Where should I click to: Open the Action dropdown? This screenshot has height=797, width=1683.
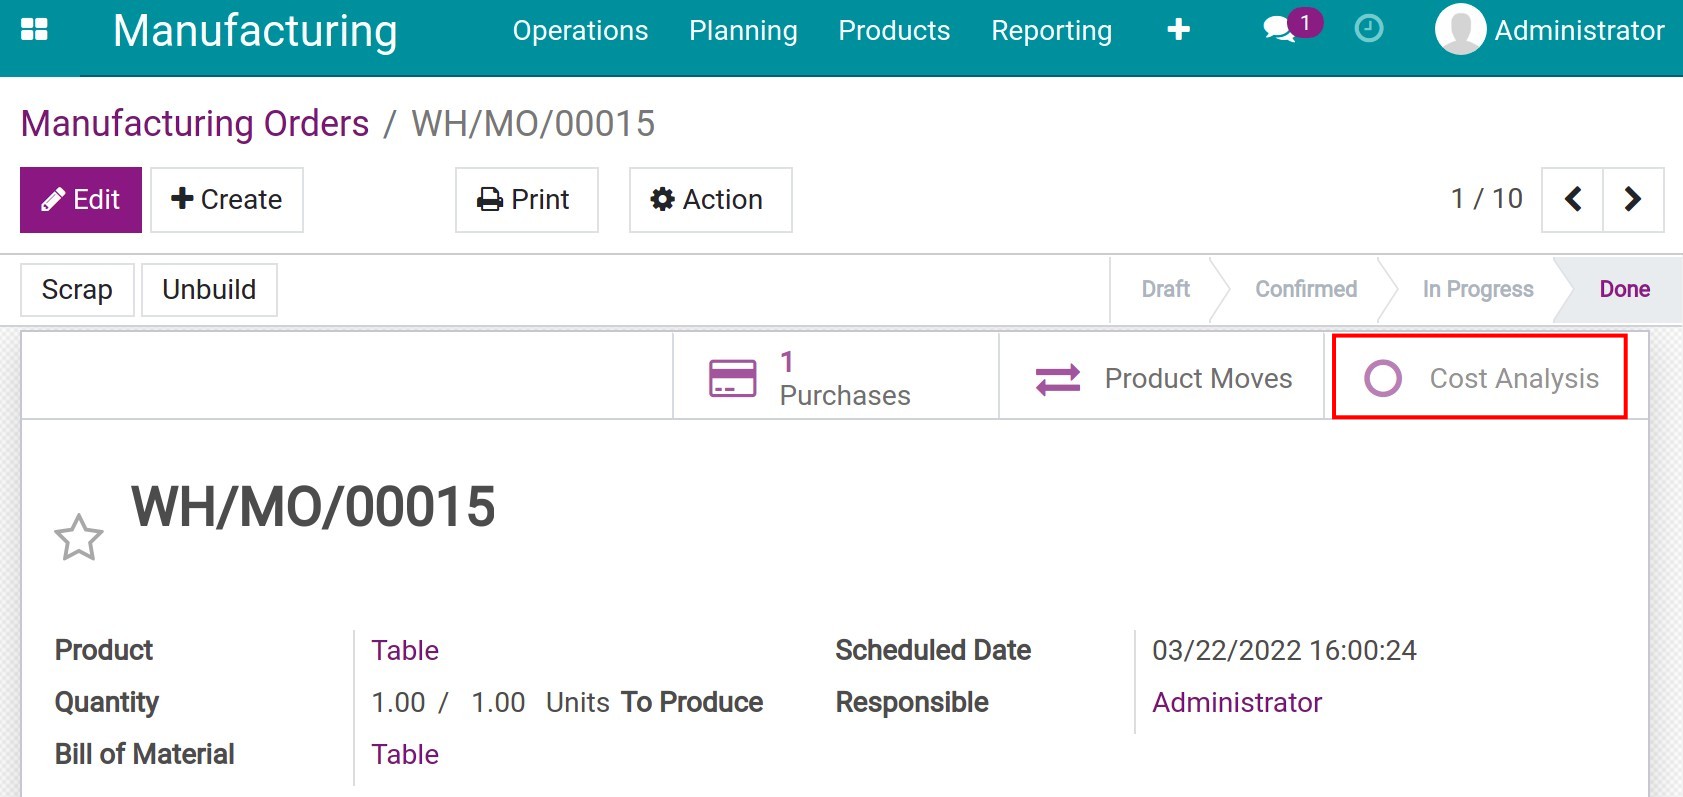710,200
